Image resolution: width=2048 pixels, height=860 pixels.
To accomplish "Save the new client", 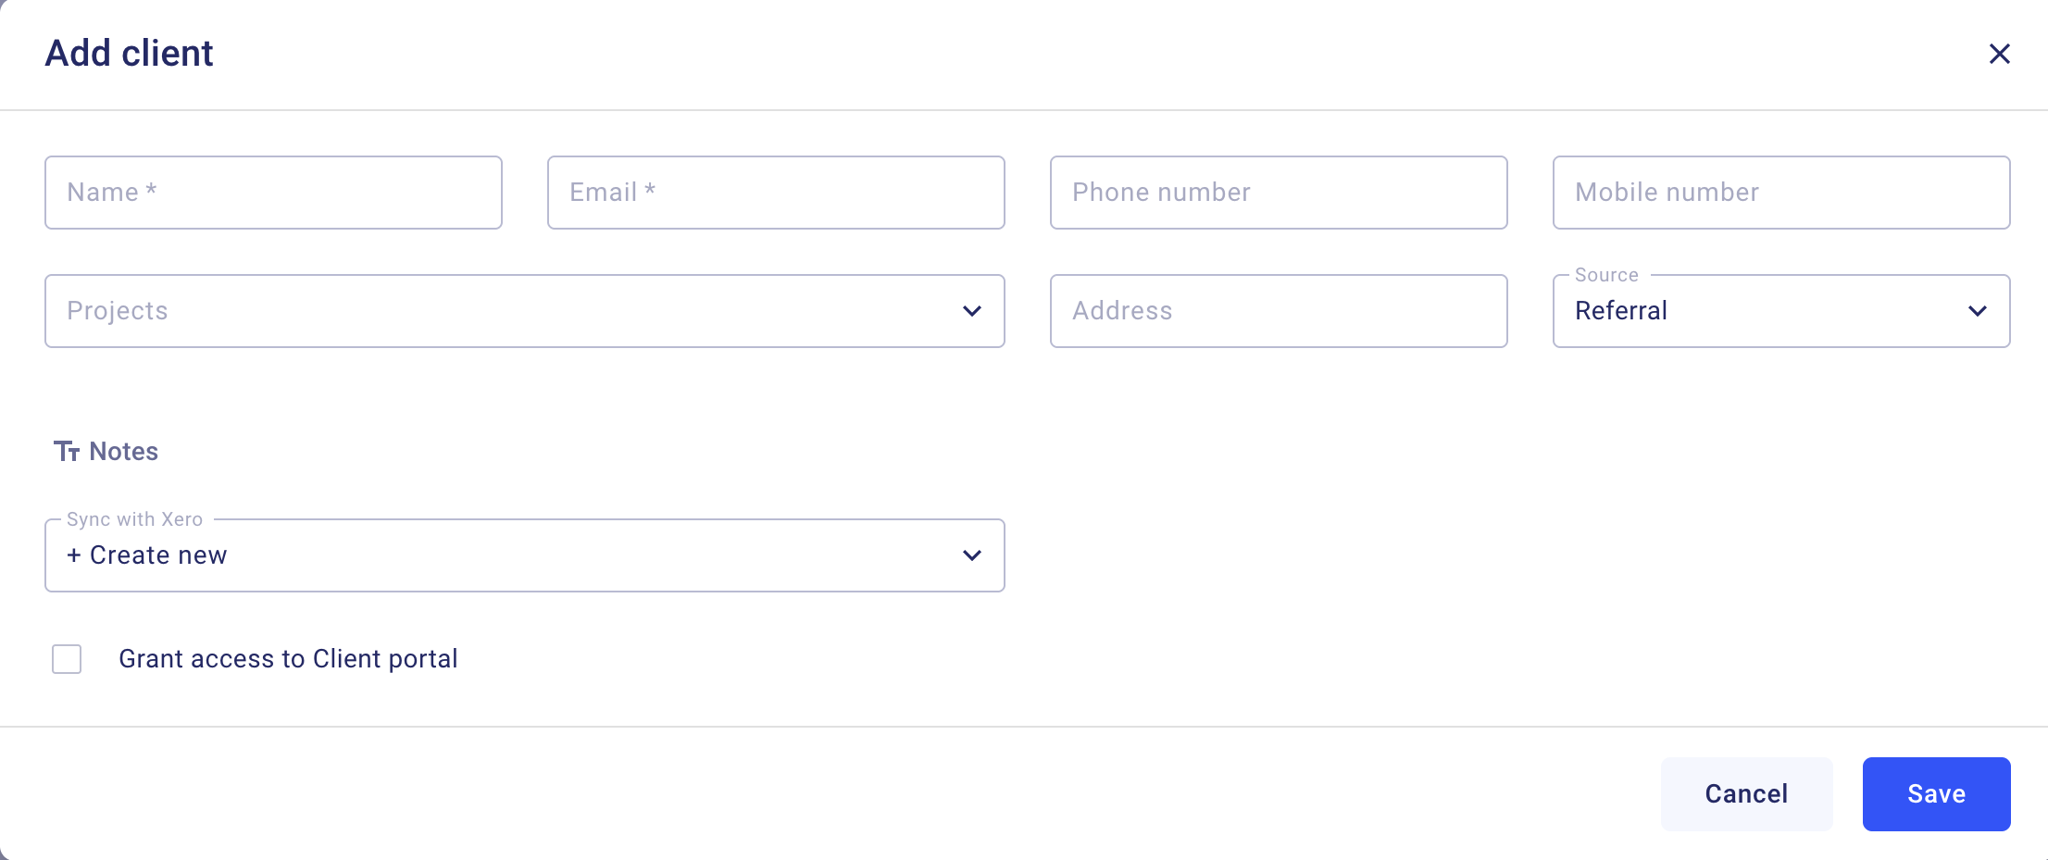I will [x=1936, y=794].
